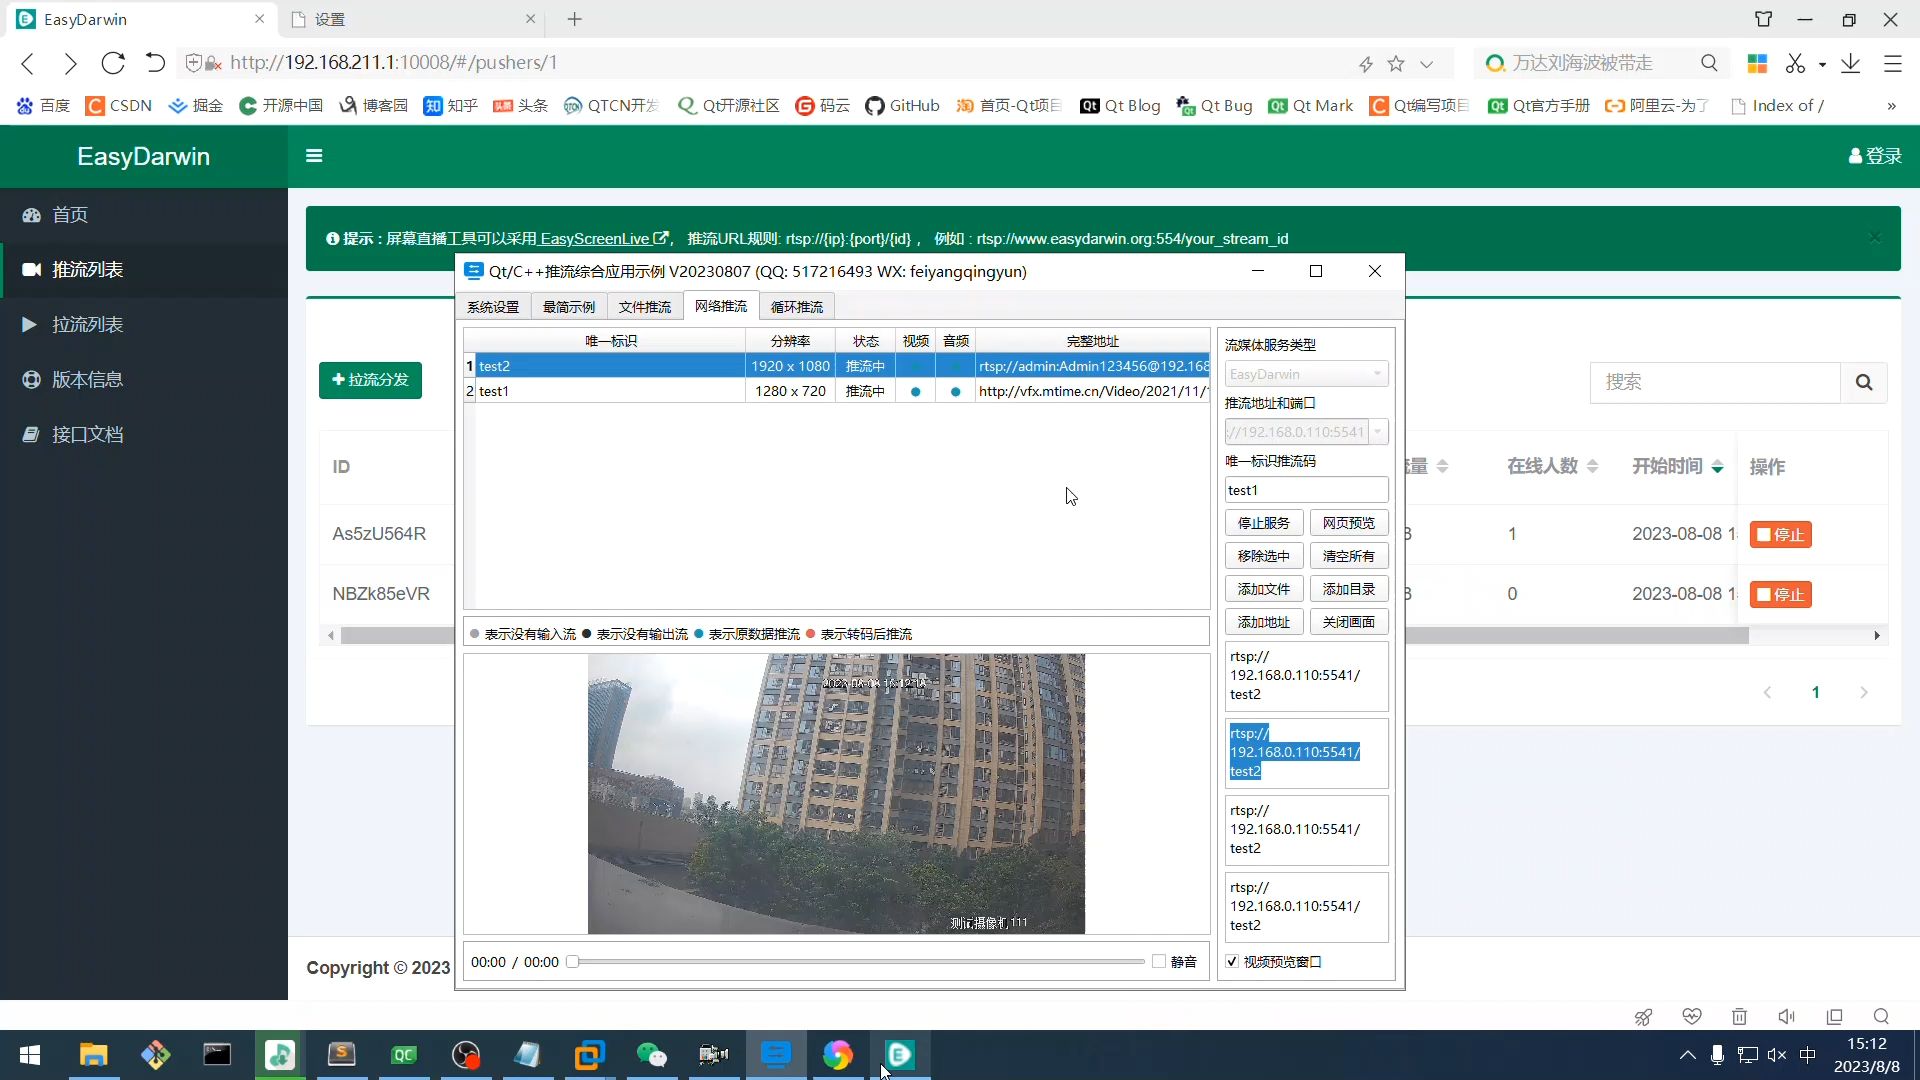The width and height of the screenshot is (1920, 1080).
Task: Stop the As5zU564R stream
Action: pyautogui.click(x=1780, y=535)
